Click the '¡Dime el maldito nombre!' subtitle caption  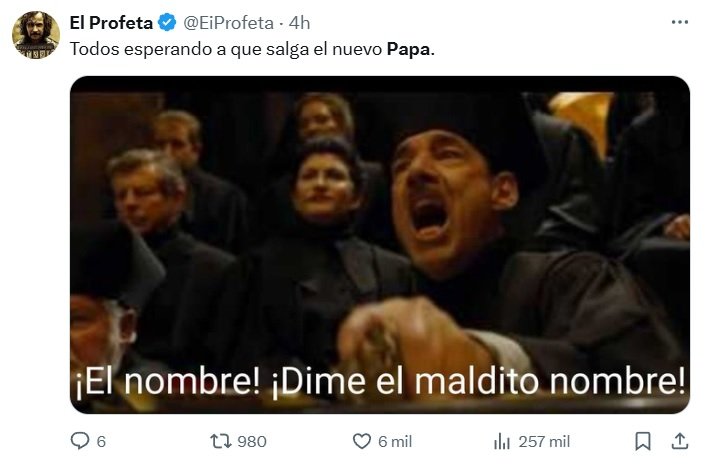click(478, 382)
